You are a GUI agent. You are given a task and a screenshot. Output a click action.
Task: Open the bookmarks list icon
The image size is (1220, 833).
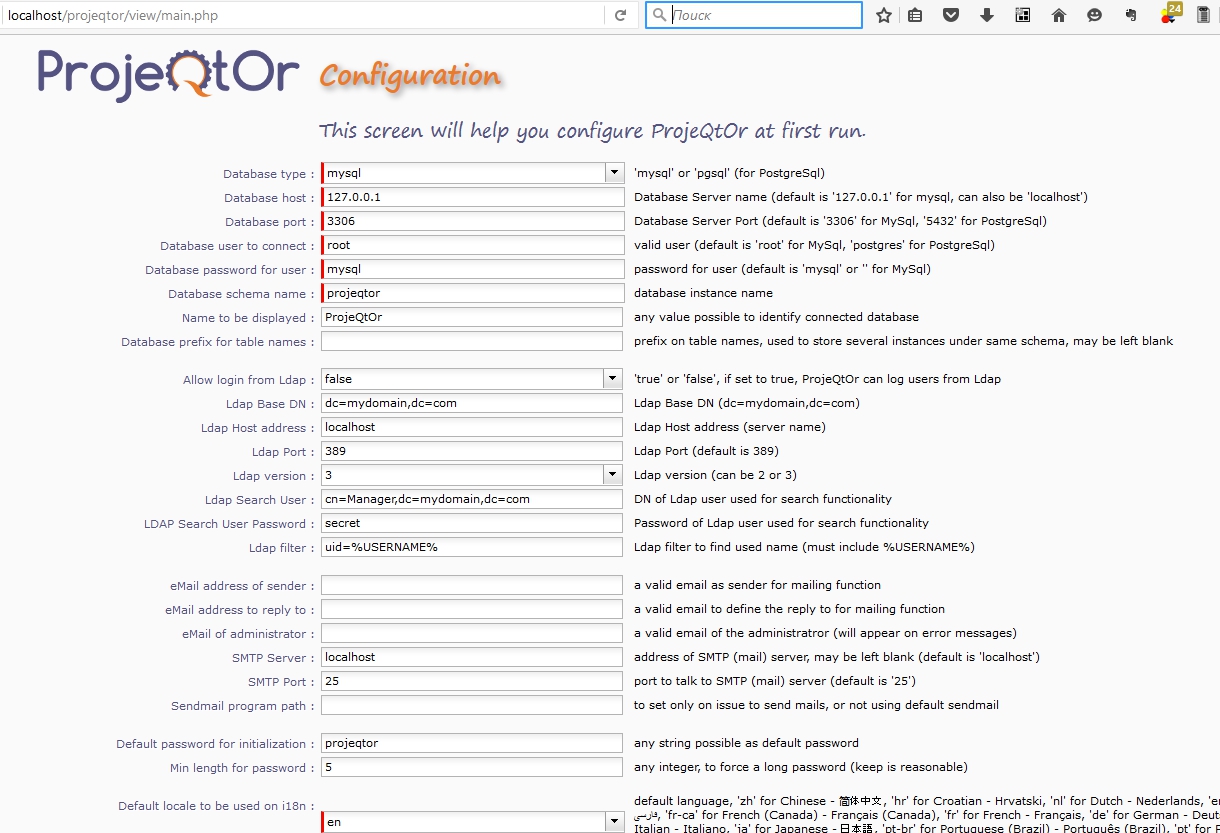[x=915, y=15]
